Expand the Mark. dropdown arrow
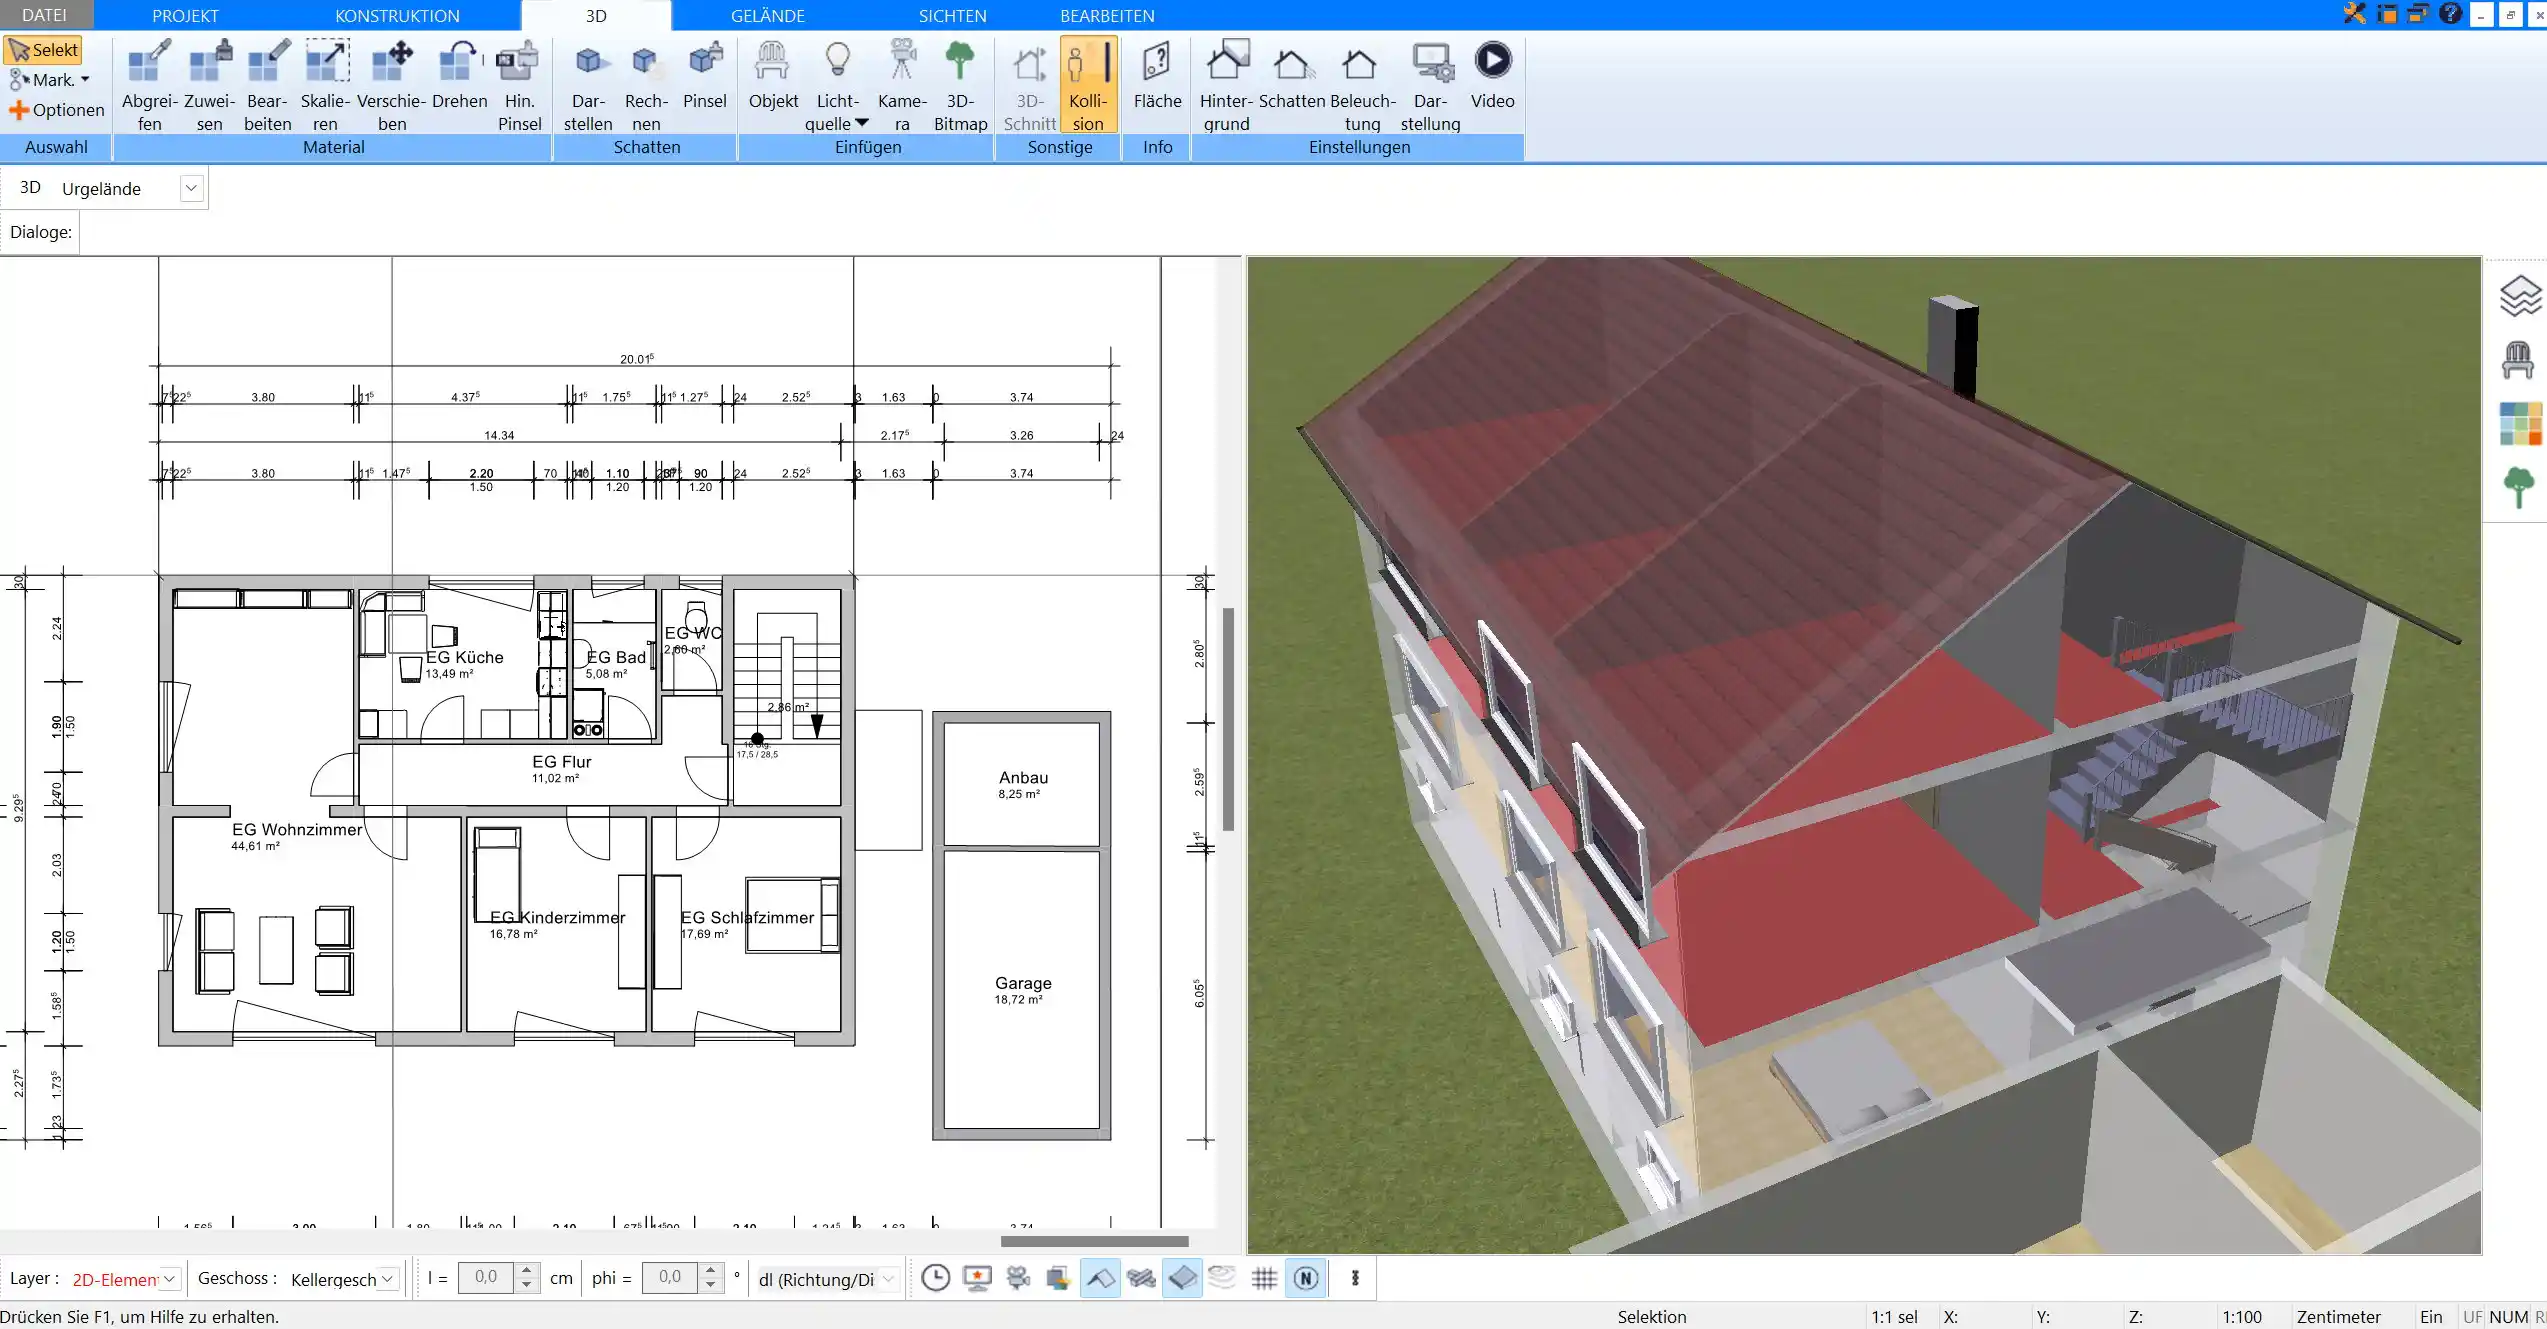This screenshot has width=2547, height=1329. [x=85, y=80]
